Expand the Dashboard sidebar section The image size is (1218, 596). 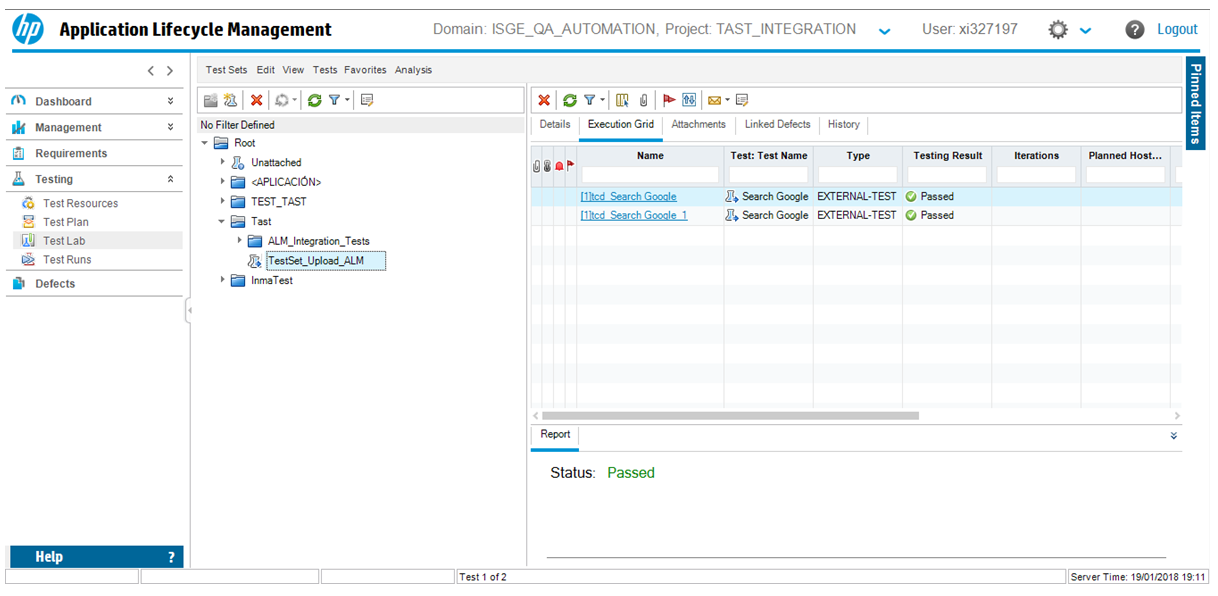[170, 101]
